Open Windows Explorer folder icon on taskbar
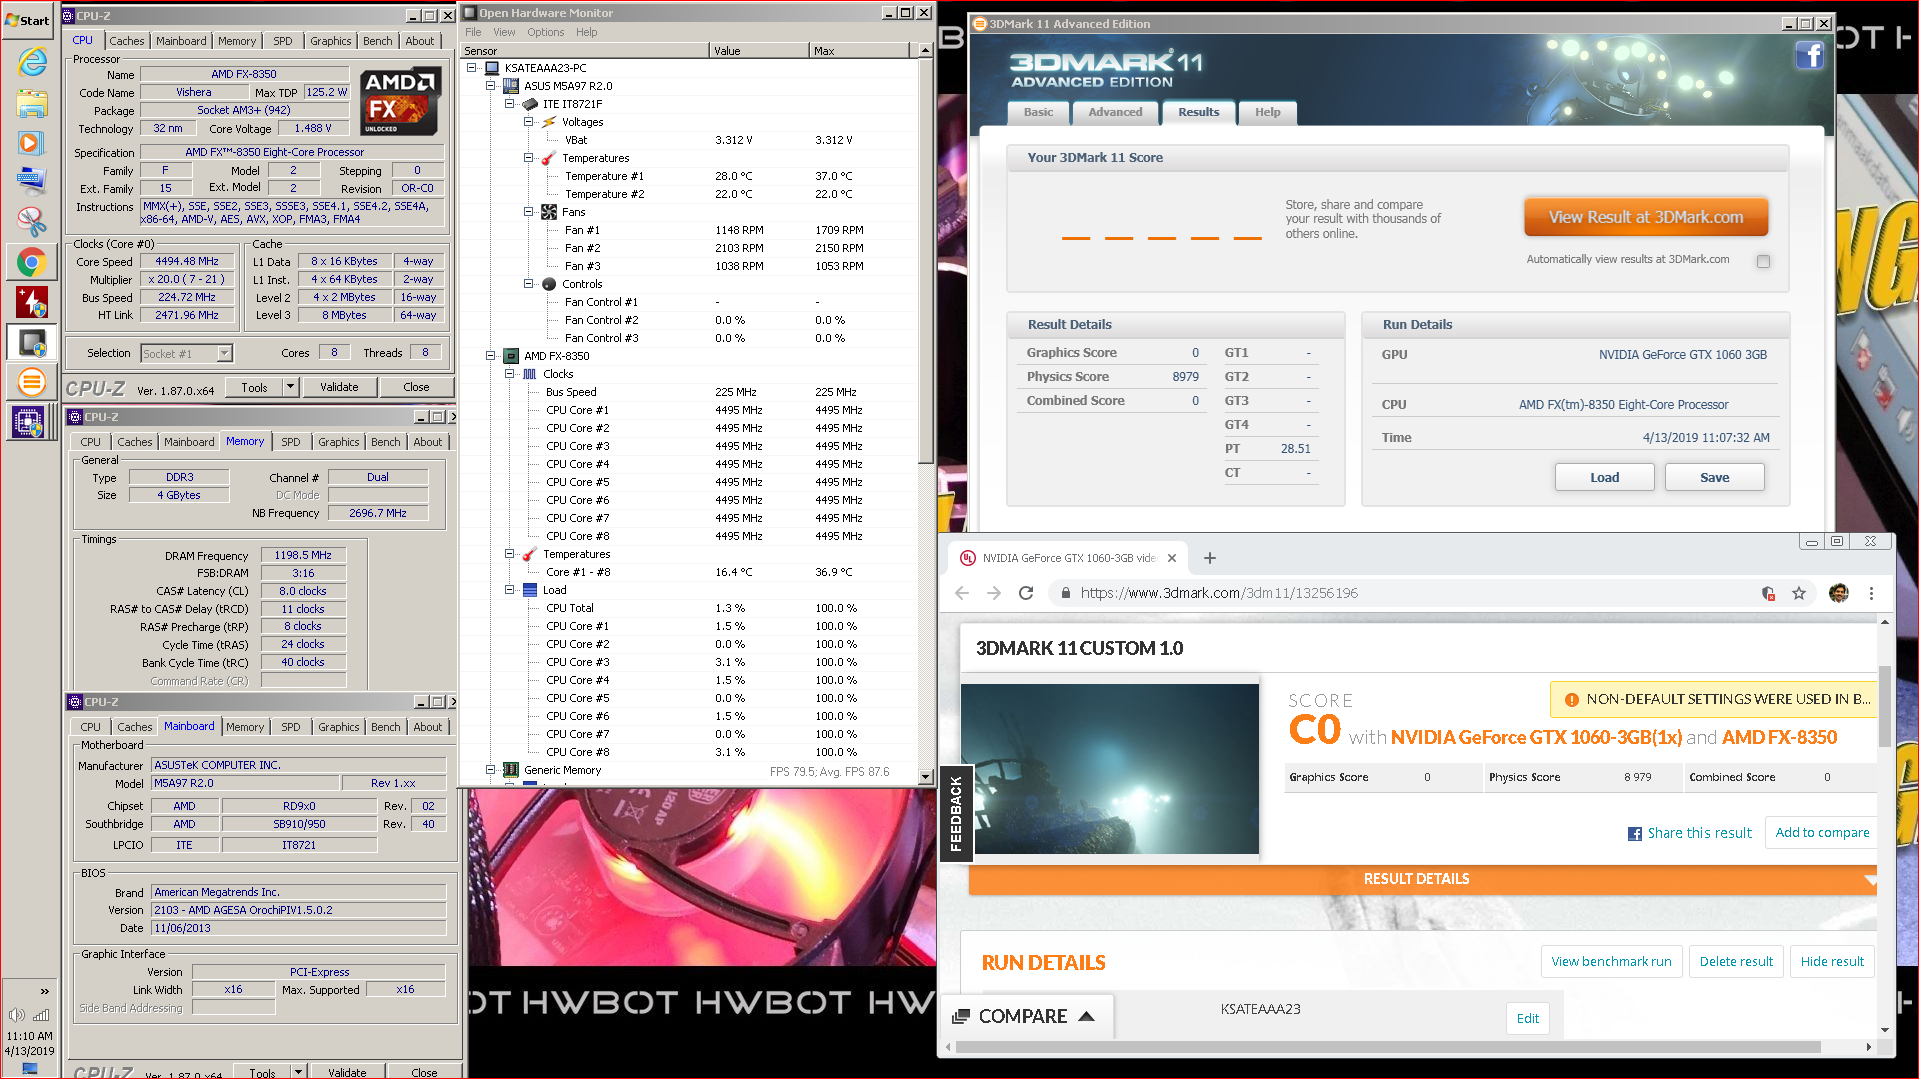The image size is (1919, 1079). pyautogui.click(x=31, y=102)
